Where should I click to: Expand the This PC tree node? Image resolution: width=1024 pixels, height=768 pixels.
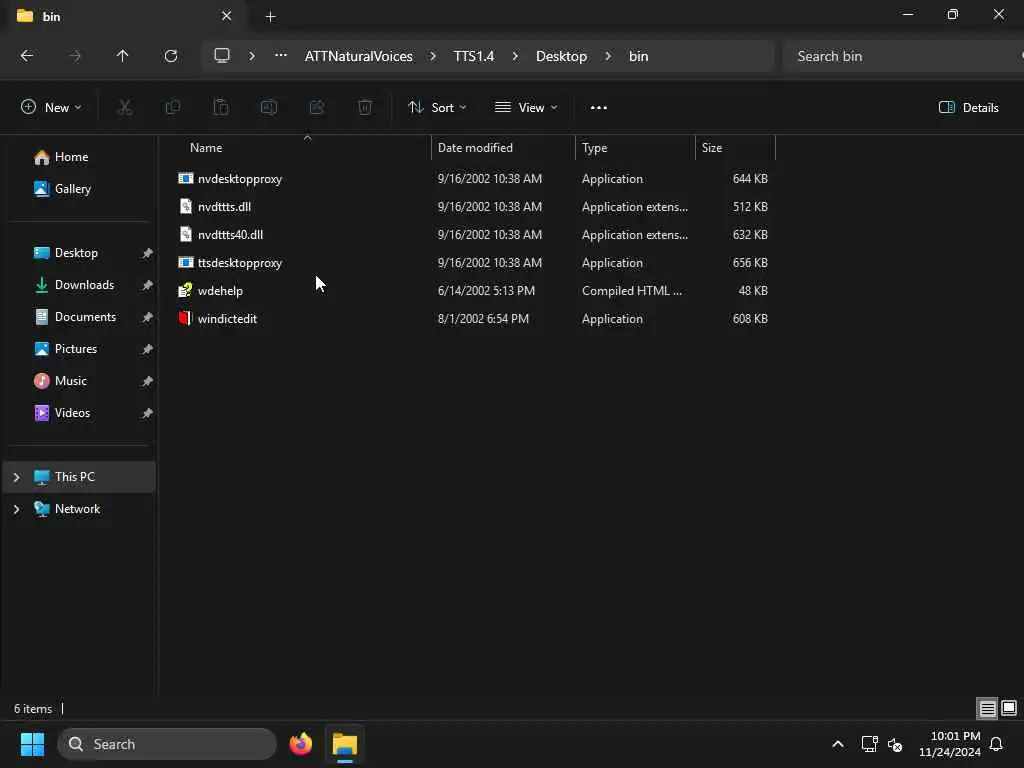[16, 477]
